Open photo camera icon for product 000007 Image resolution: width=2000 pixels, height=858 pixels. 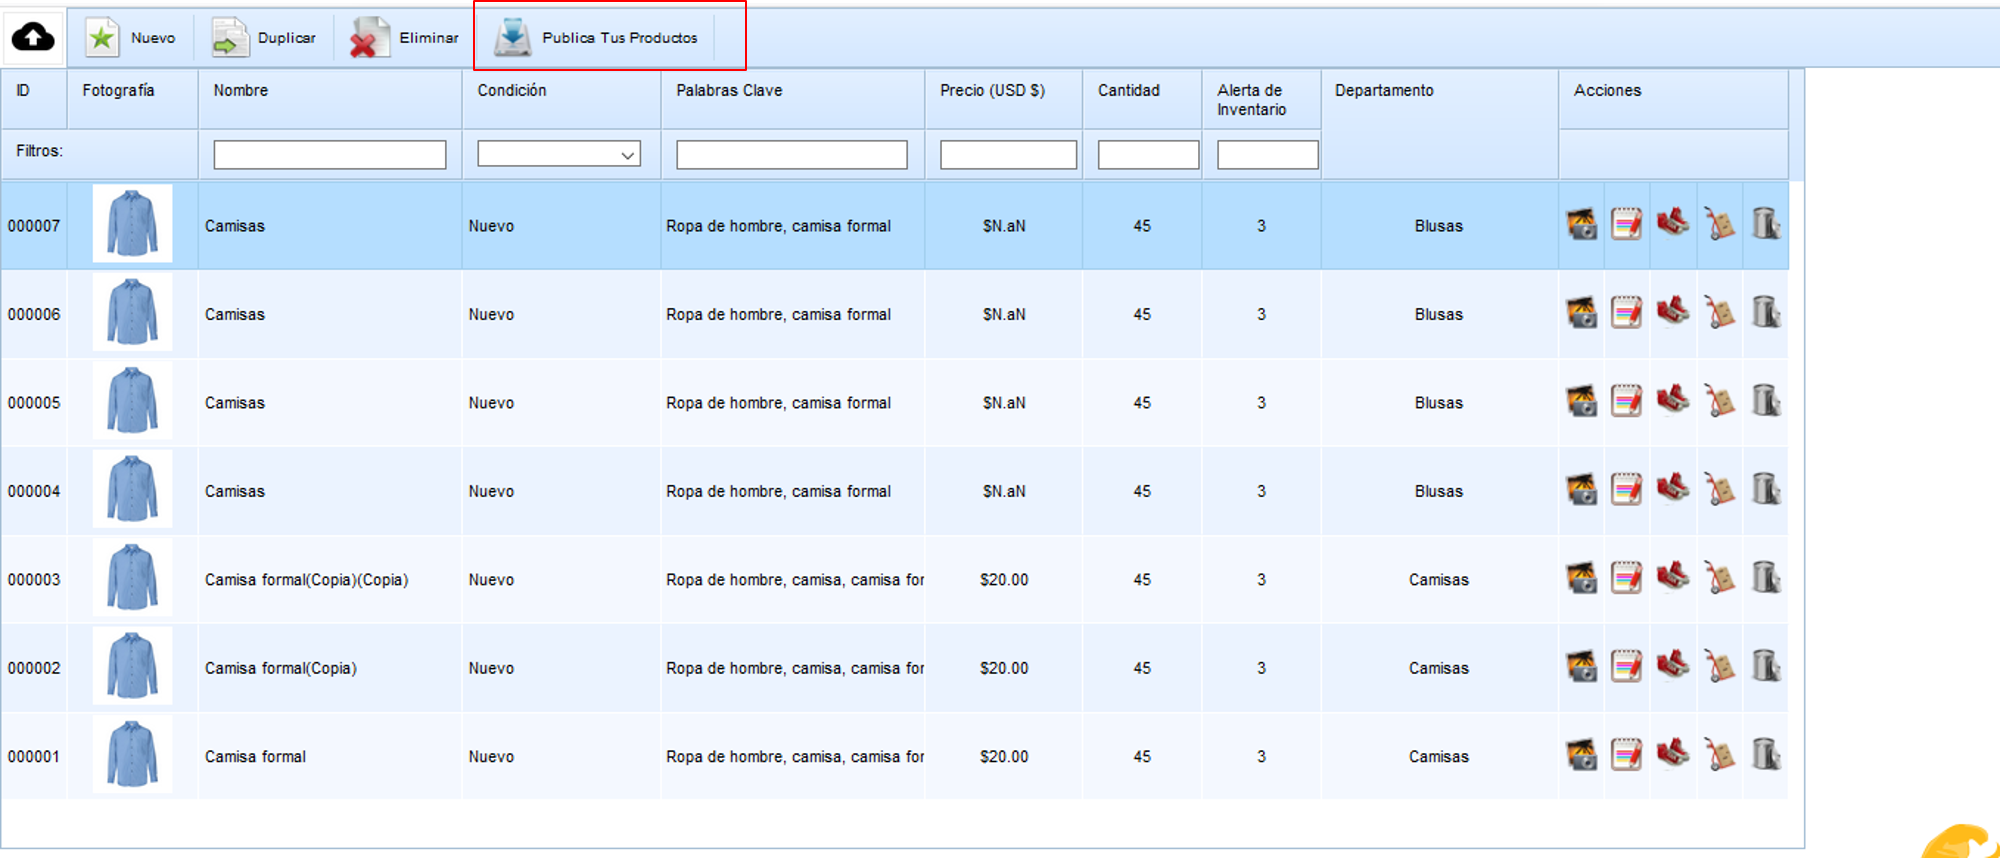pos(1581,225)
